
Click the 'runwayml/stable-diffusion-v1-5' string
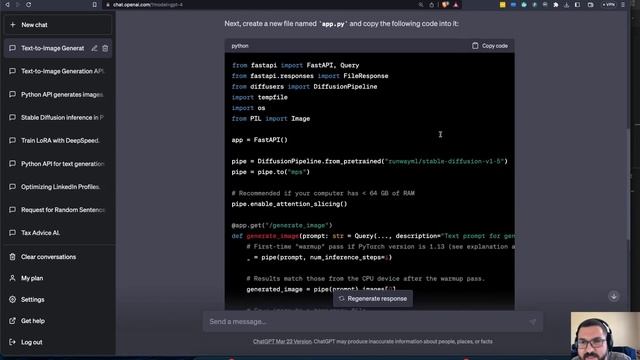coord(444,161)
